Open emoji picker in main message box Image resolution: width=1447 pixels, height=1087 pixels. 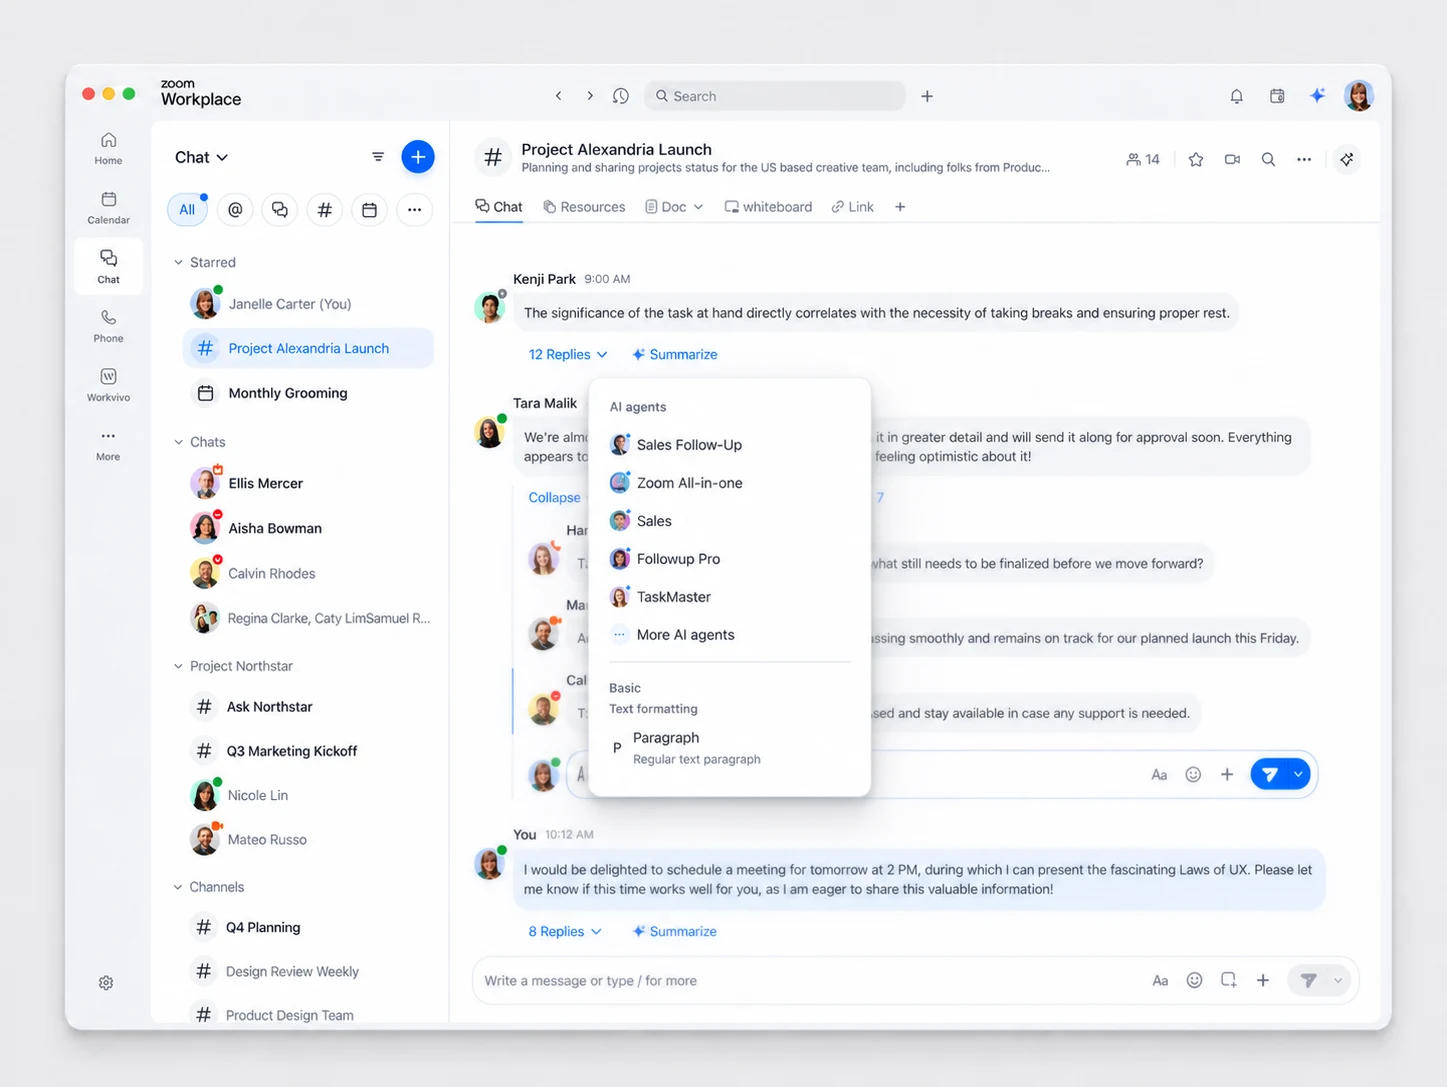pyautogui.click(x=1194, y=981)
